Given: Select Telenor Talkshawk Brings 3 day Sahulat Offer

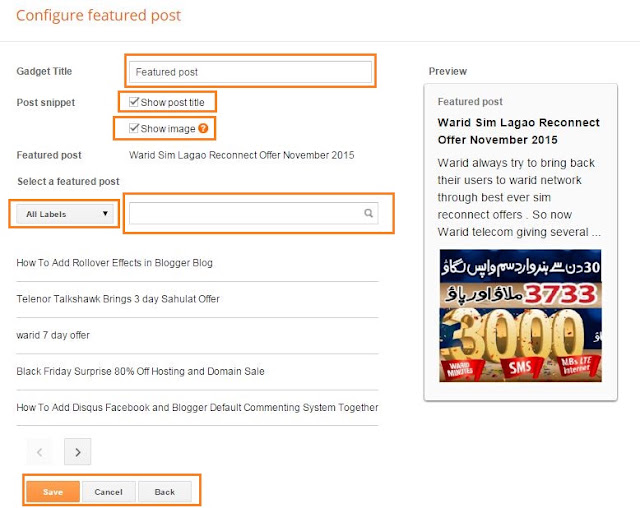Looking at the screenshot, I should coord(118,299).
